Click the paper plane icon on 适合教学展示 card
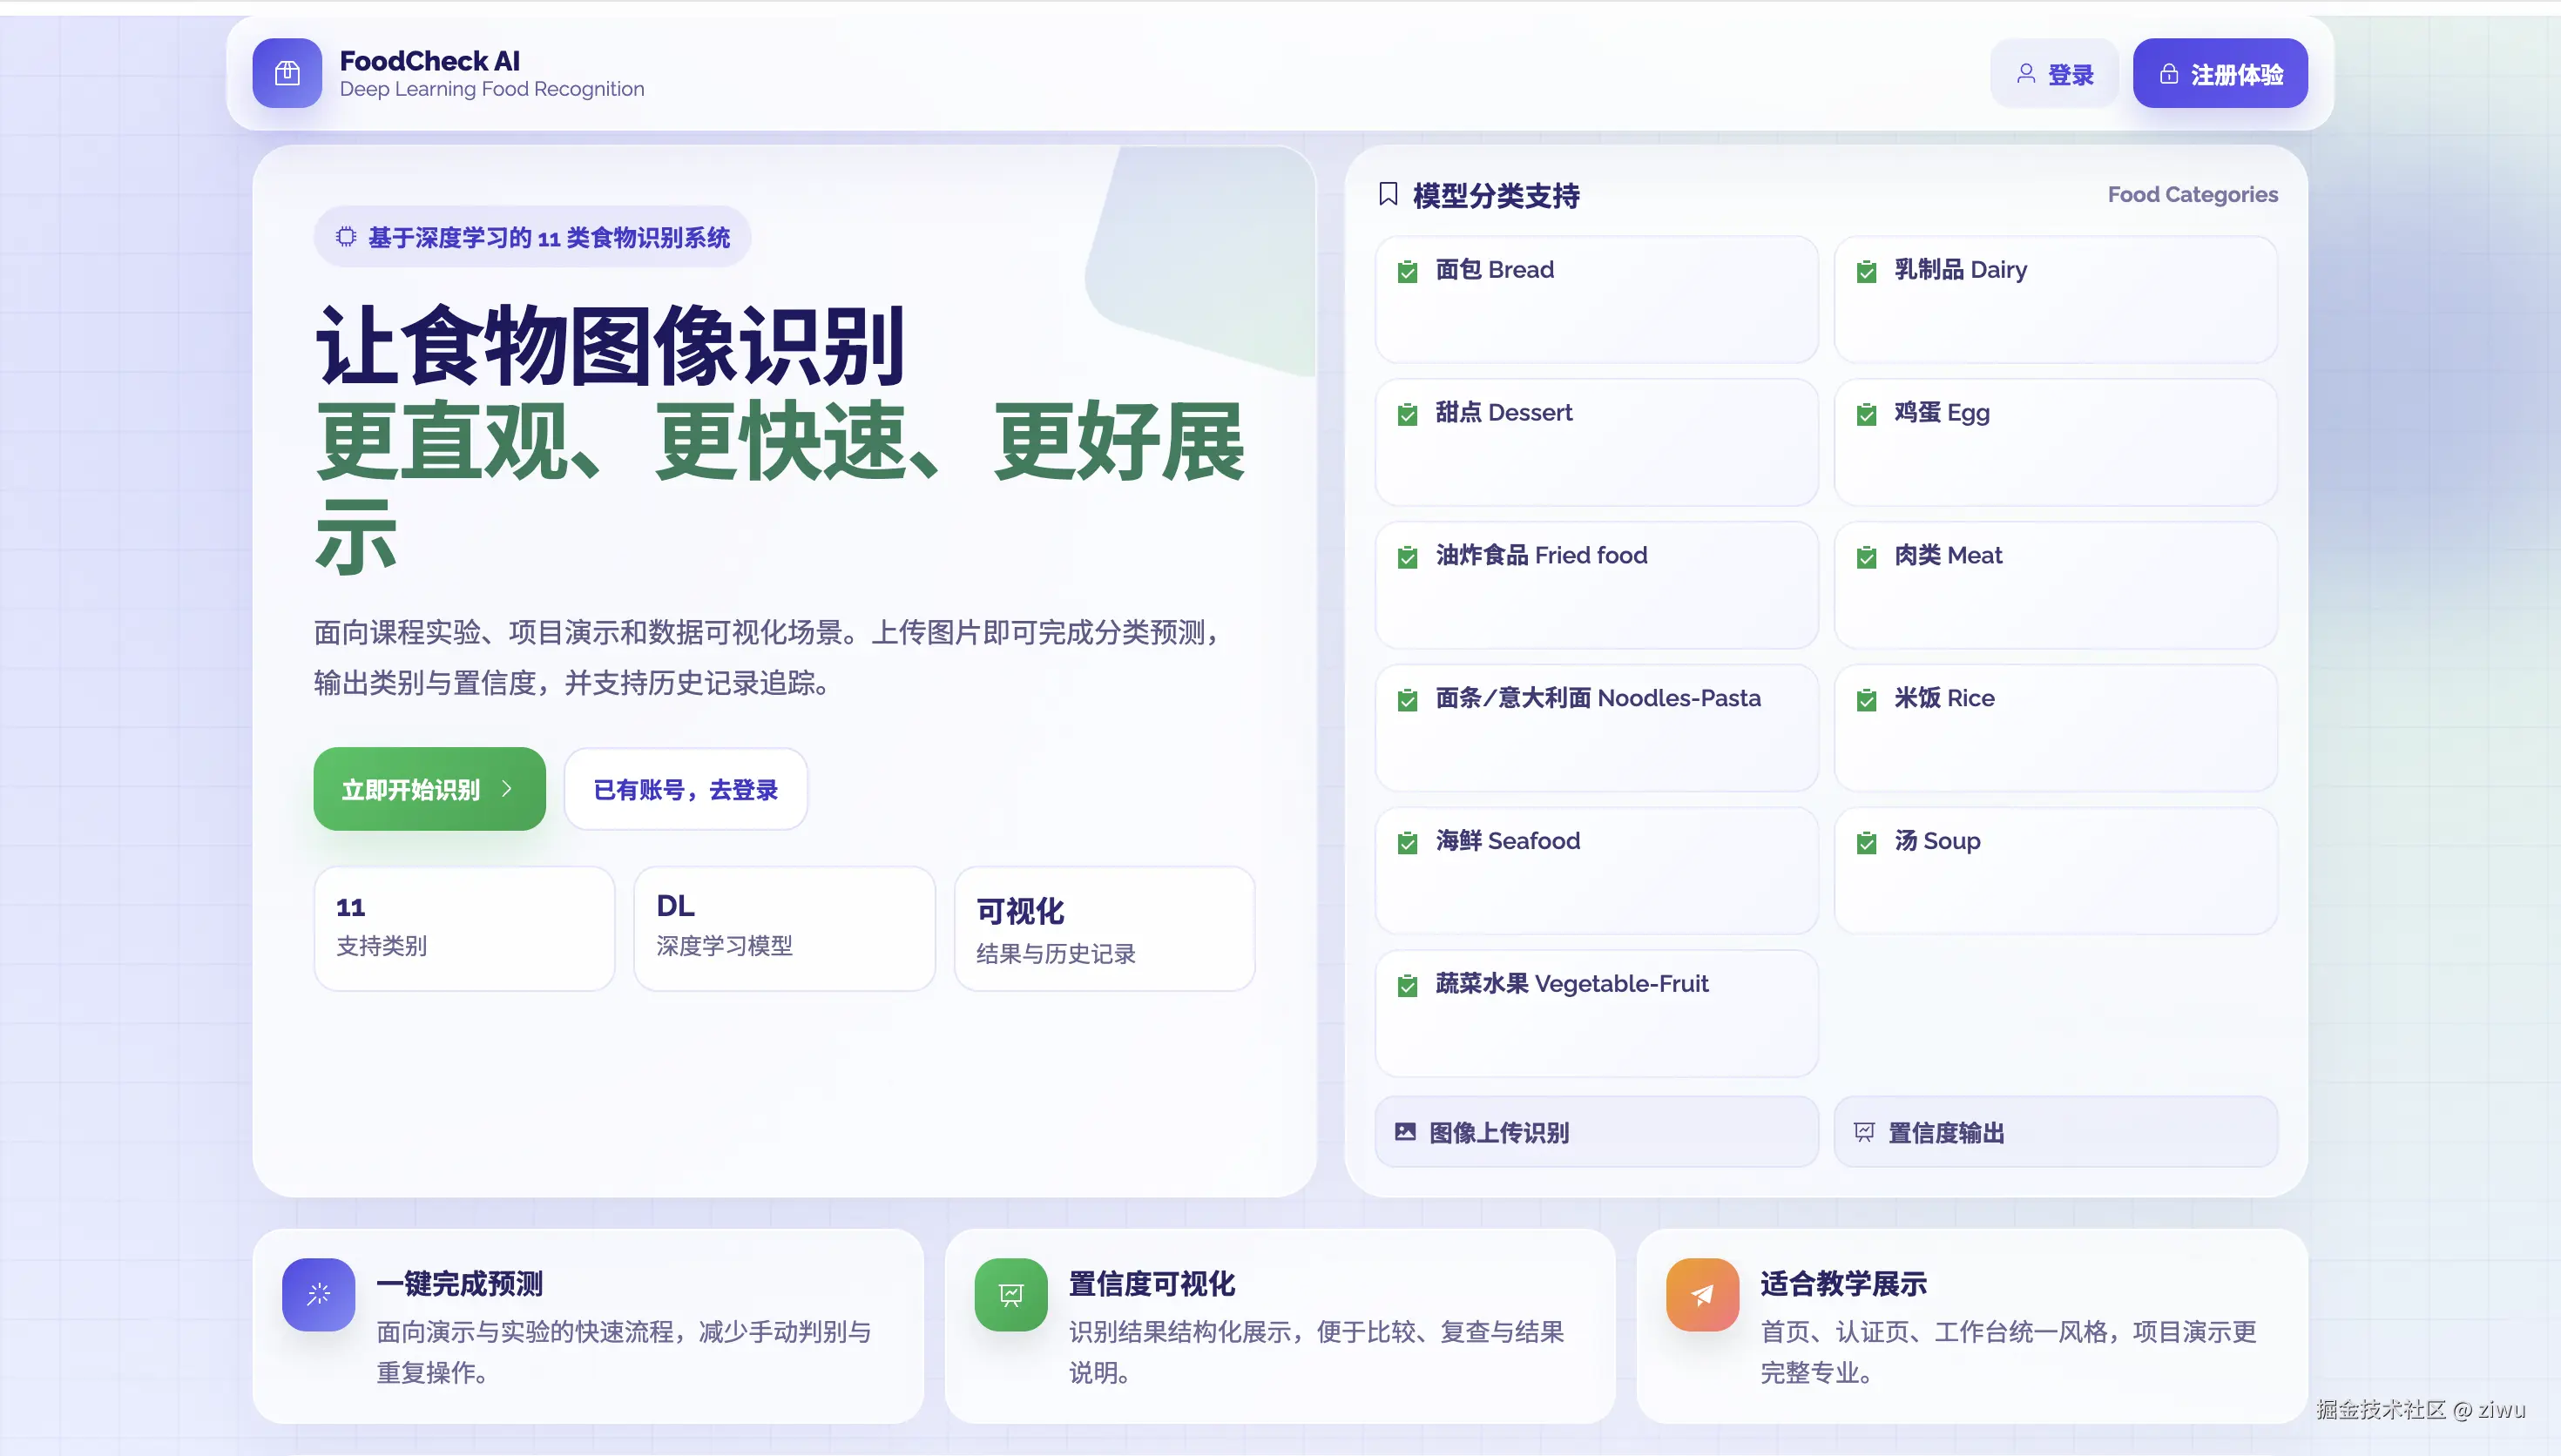The image size is (2561, 1456). pyautogui.click(x=1700, y=1294)
